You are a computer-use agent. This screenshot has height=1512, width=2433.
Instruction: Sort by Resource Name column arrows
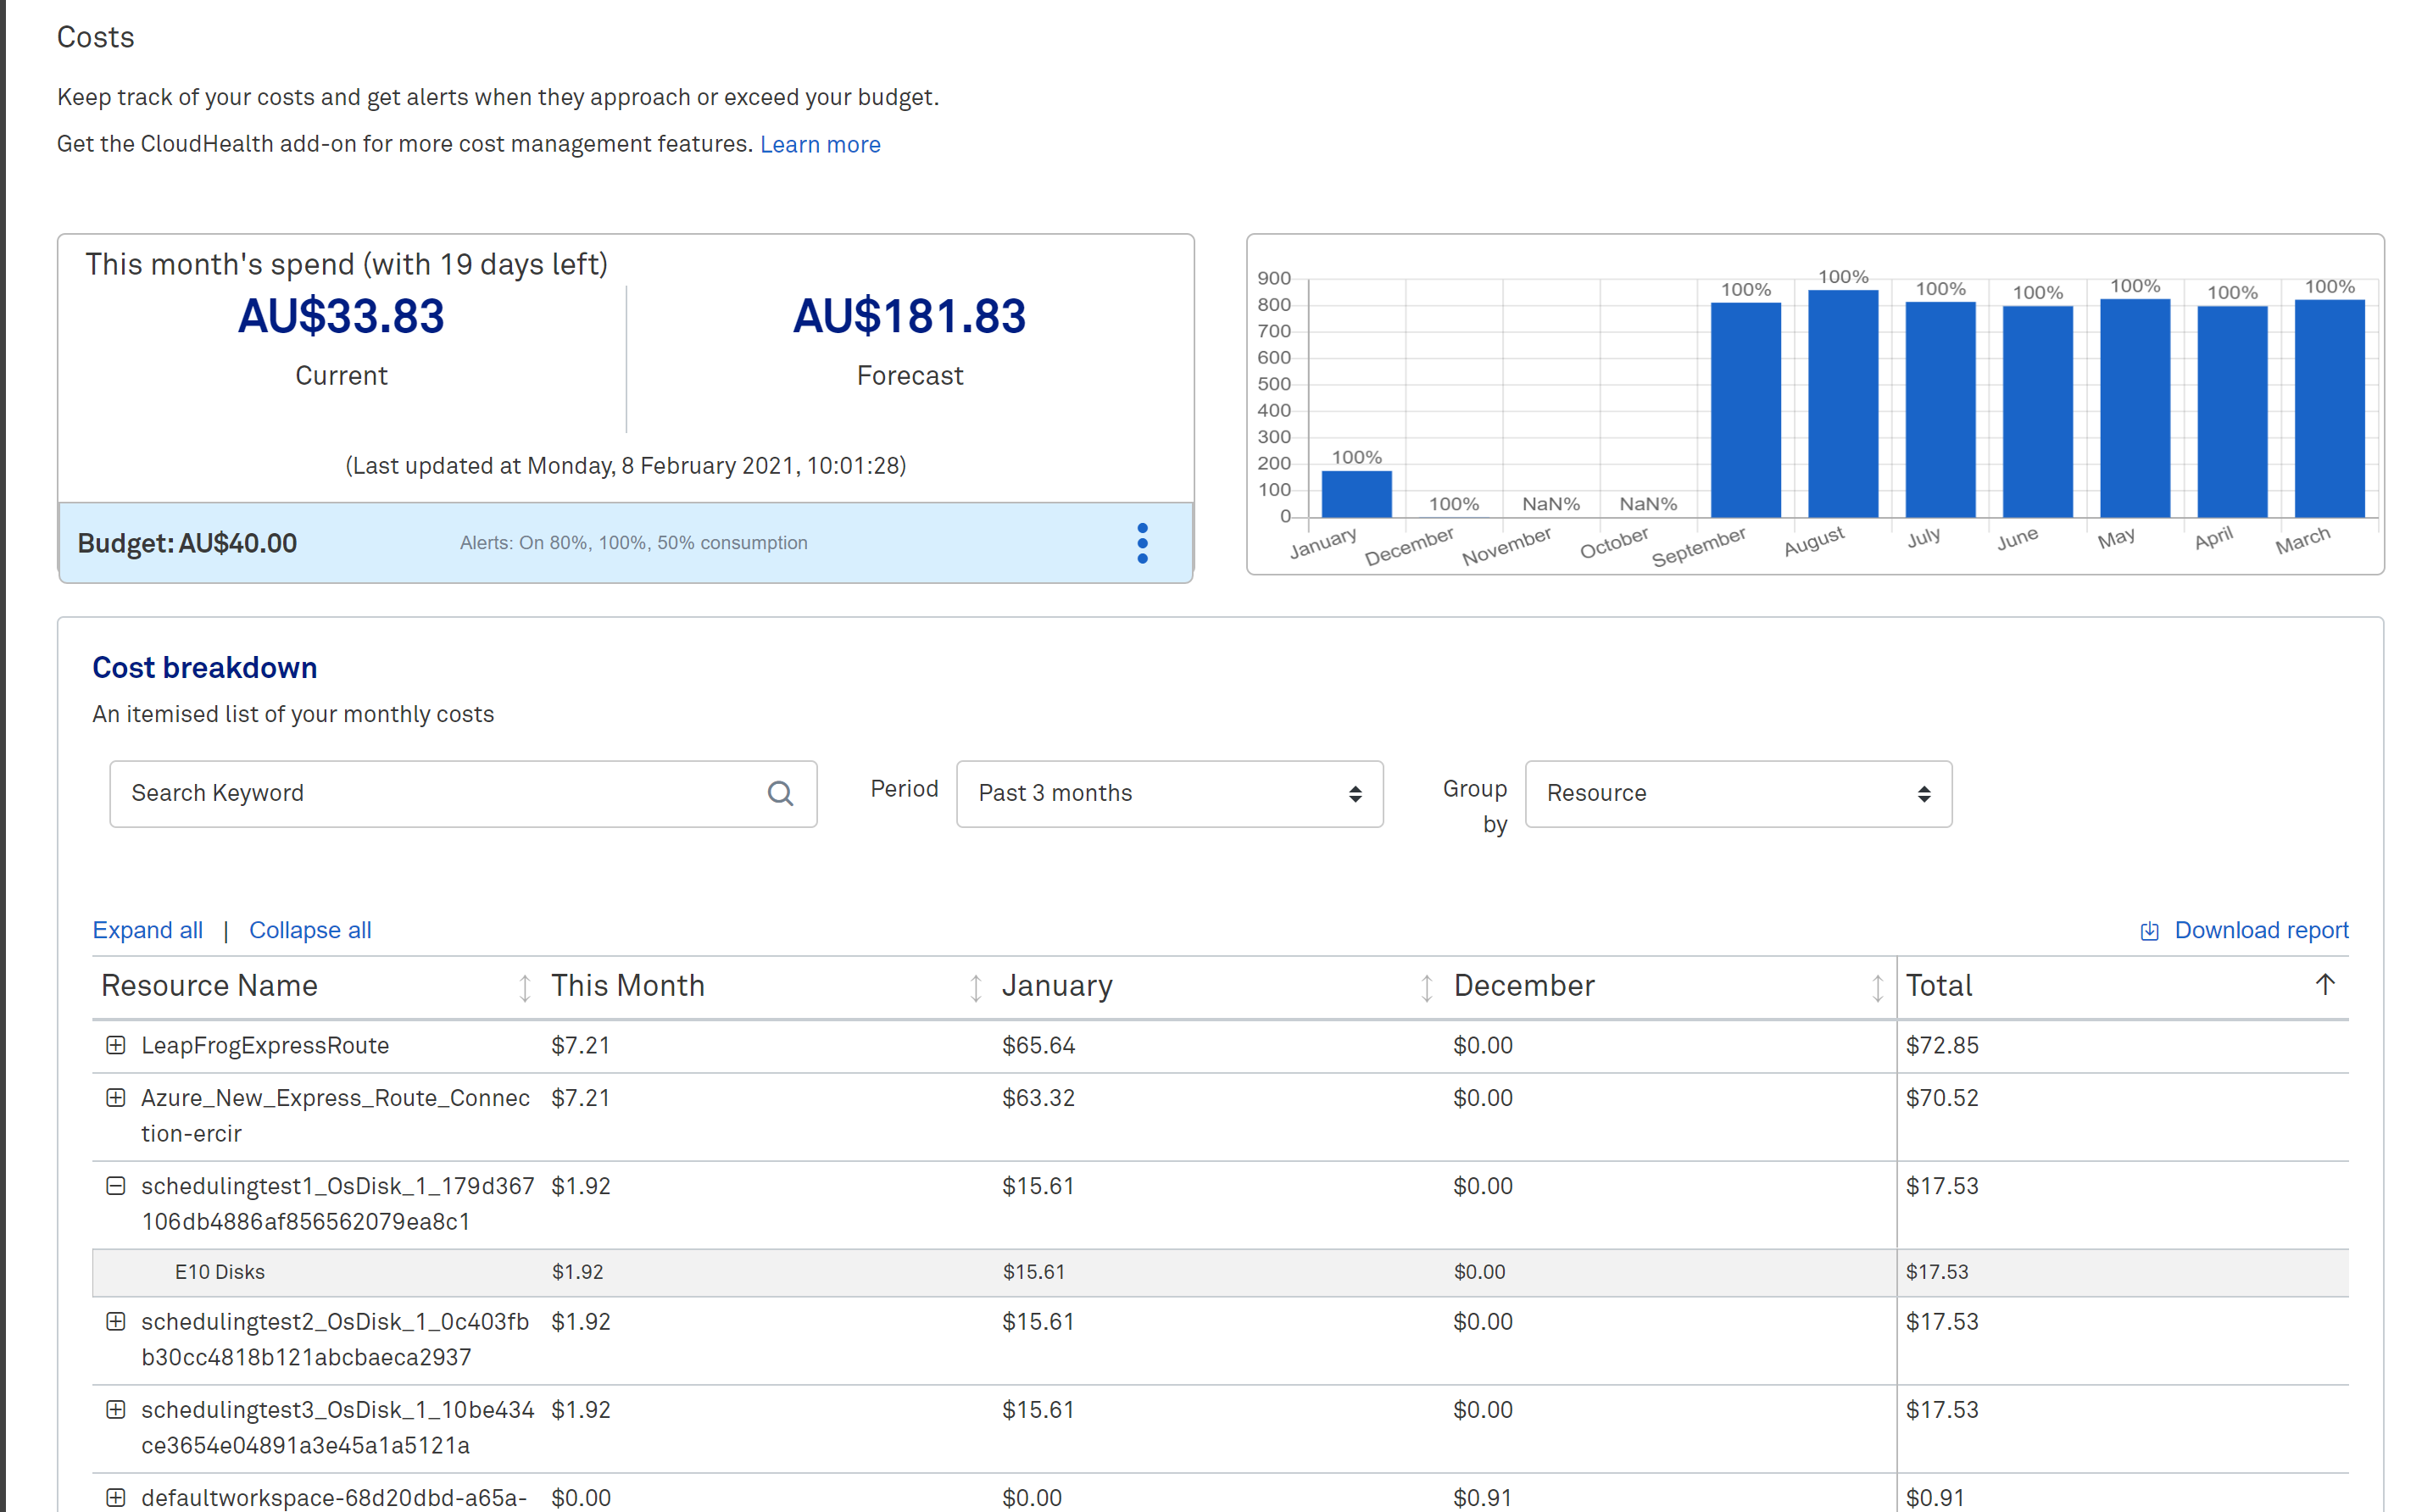(524, 988)
